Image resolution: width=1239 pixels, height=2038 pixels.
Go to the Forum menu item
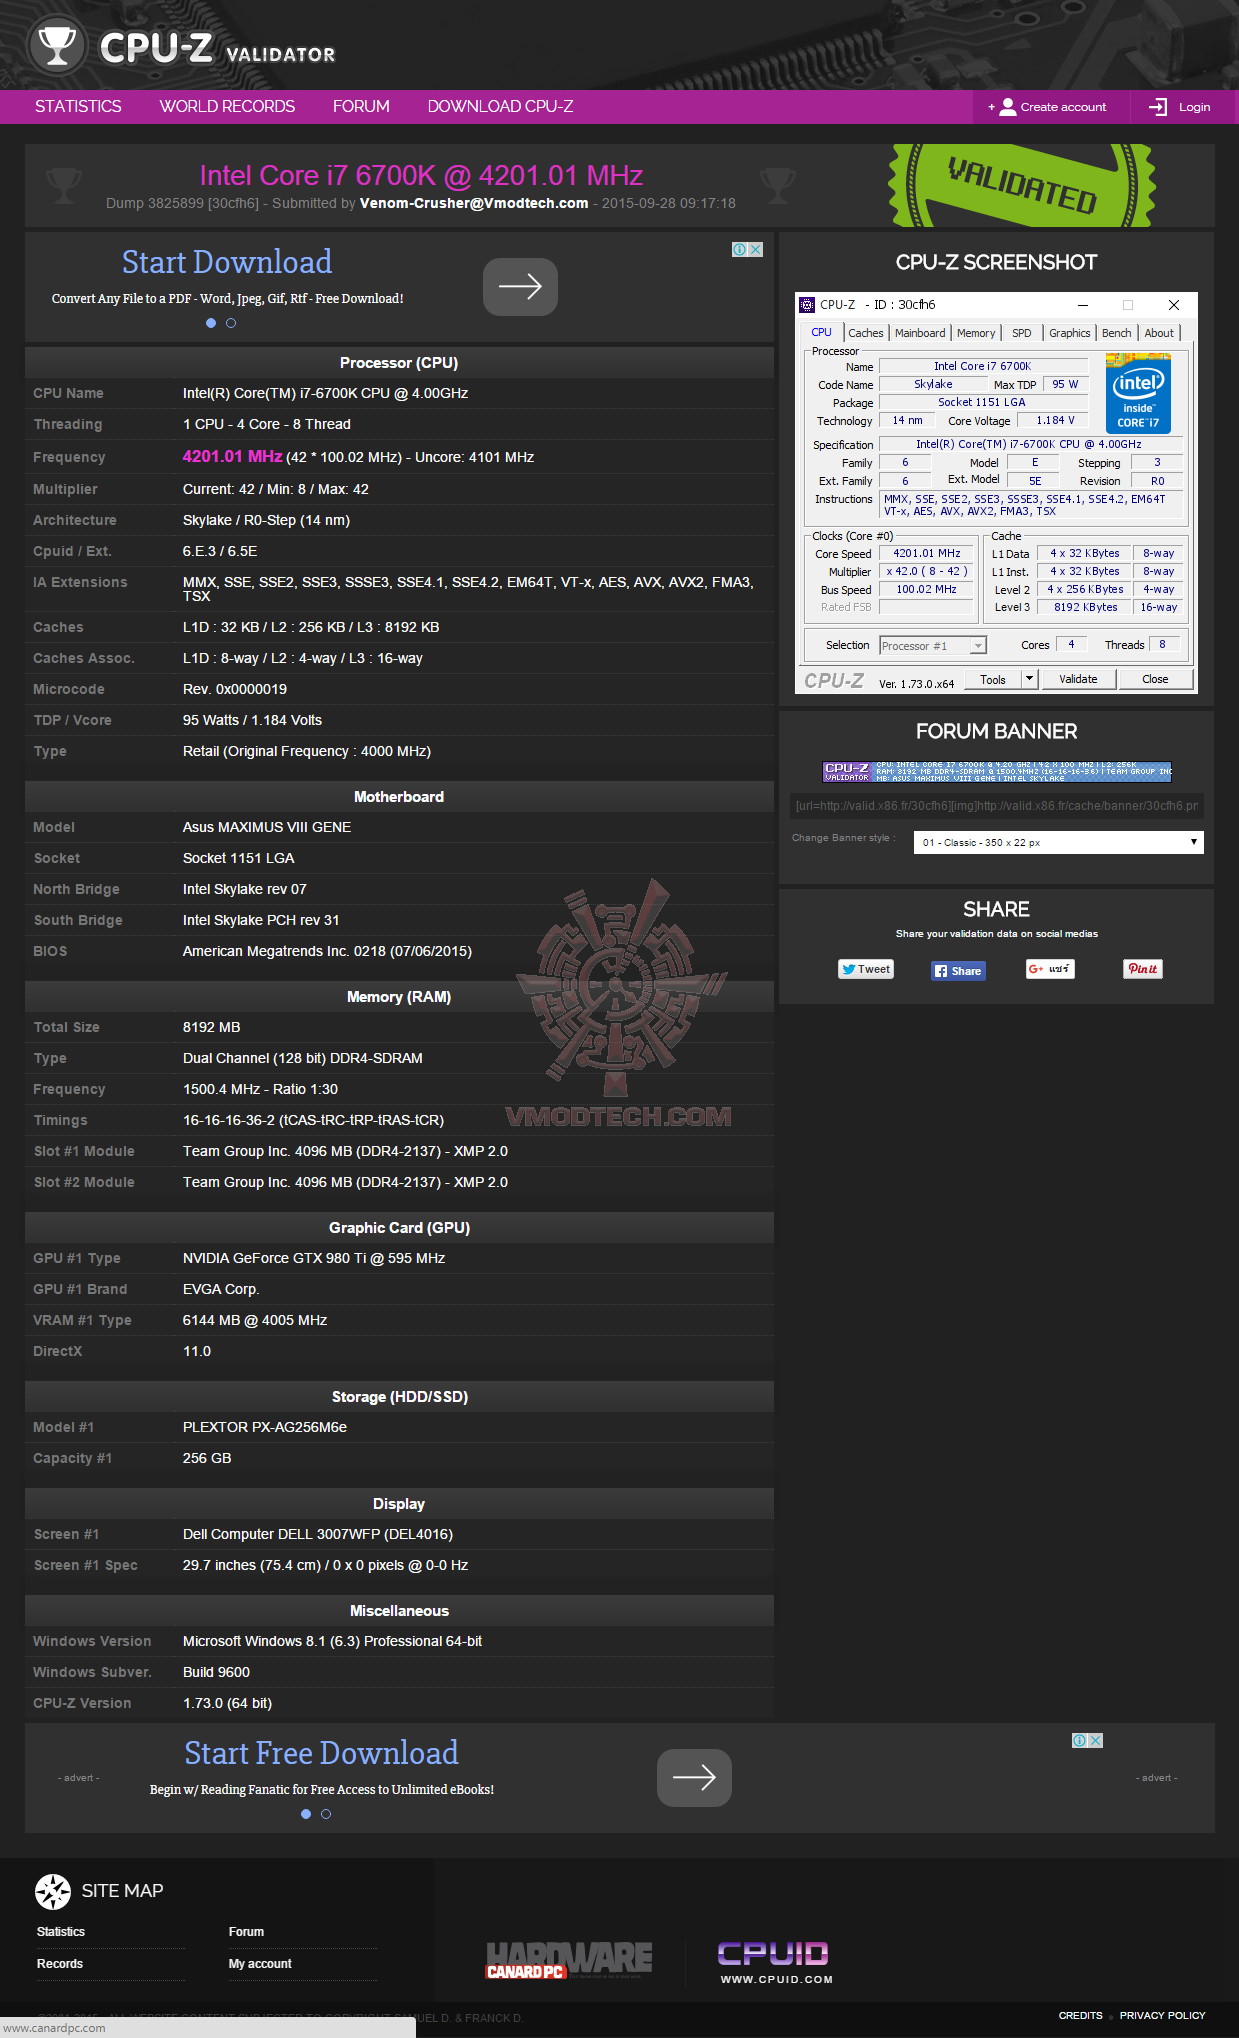pos(361,107)
